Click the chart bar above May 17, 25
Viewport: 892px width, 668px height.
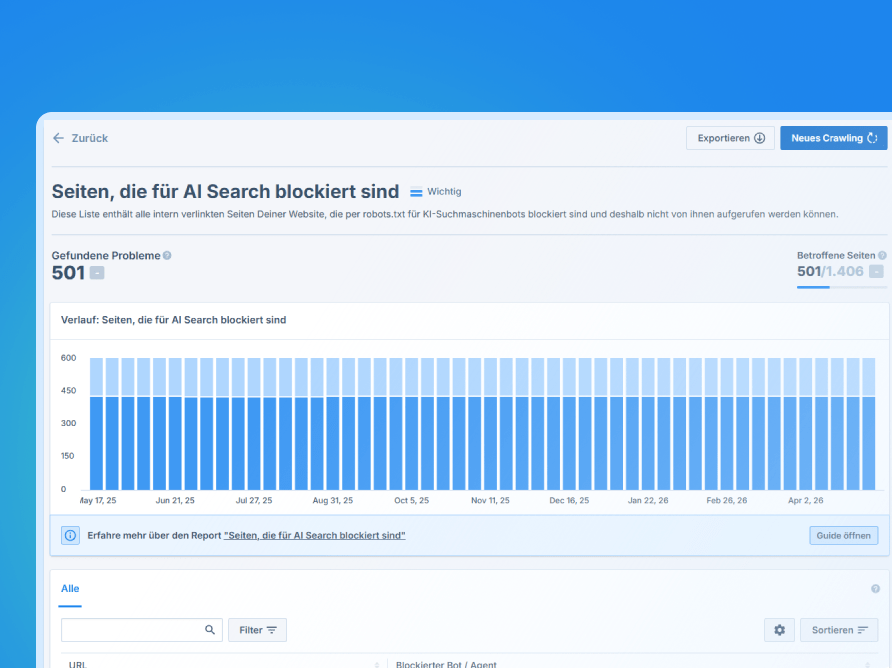coord(97,424)
